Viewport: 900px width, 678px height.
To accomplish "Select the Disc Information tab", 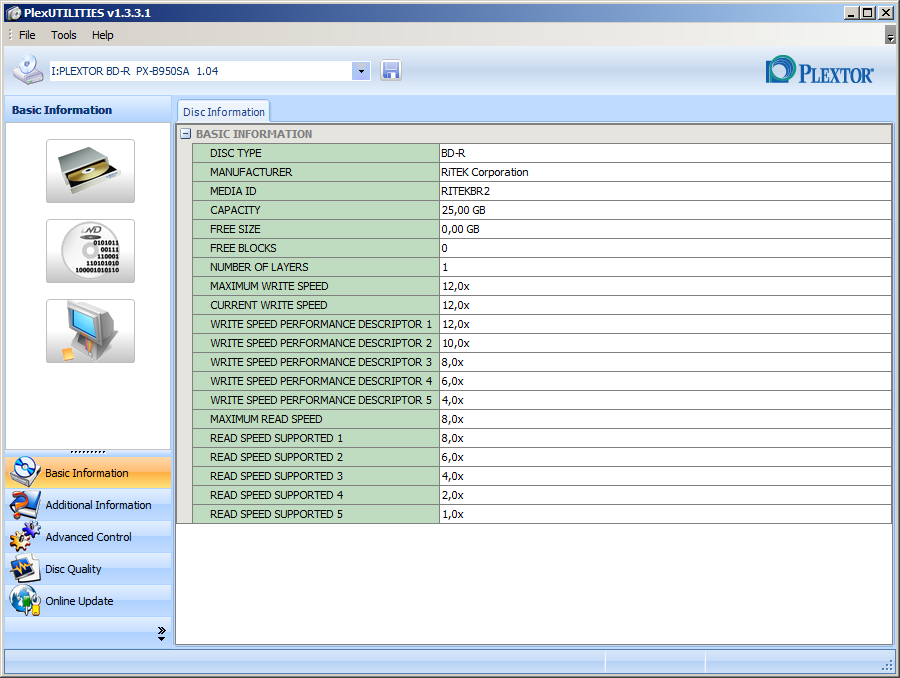I will [x=224, y=112].
